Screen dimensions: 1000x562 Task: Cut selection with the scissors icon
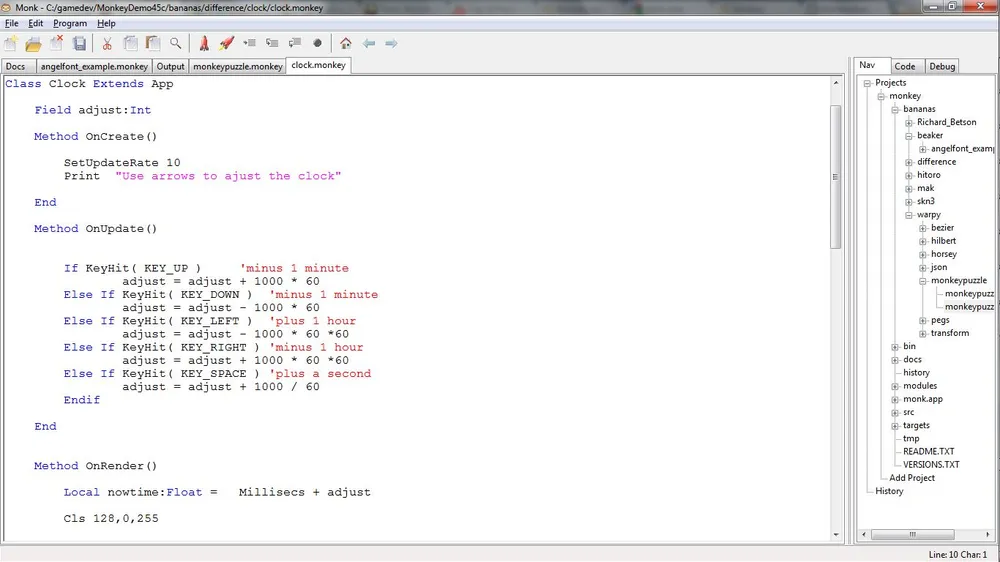click(x=107, y=44)
